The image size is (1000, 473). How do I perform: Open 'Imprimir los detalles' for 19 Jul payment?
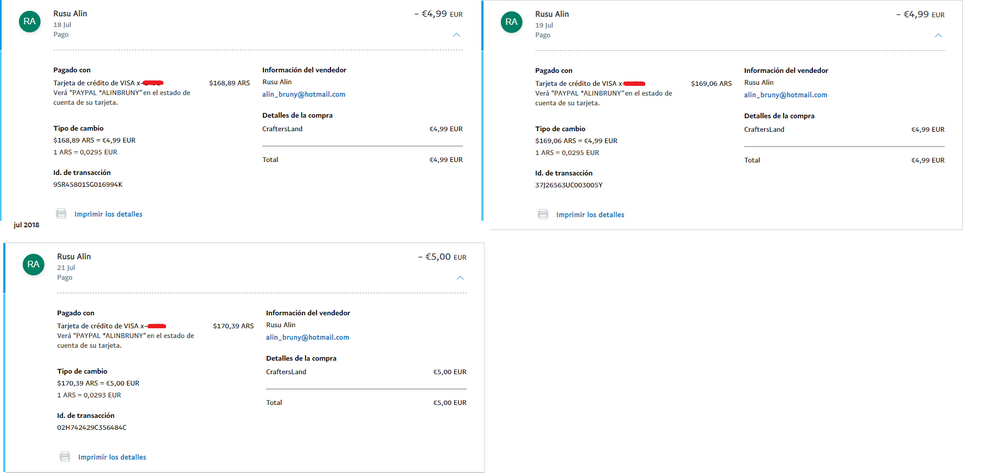pyautogui.click(x=590, y=214)
